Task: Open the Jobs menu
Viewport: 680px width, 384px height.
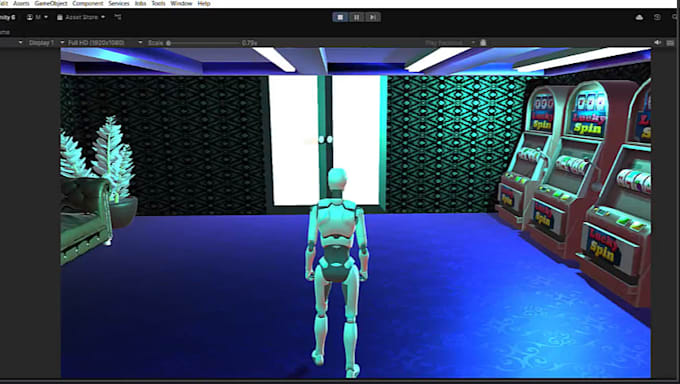Action: (141, 3)
